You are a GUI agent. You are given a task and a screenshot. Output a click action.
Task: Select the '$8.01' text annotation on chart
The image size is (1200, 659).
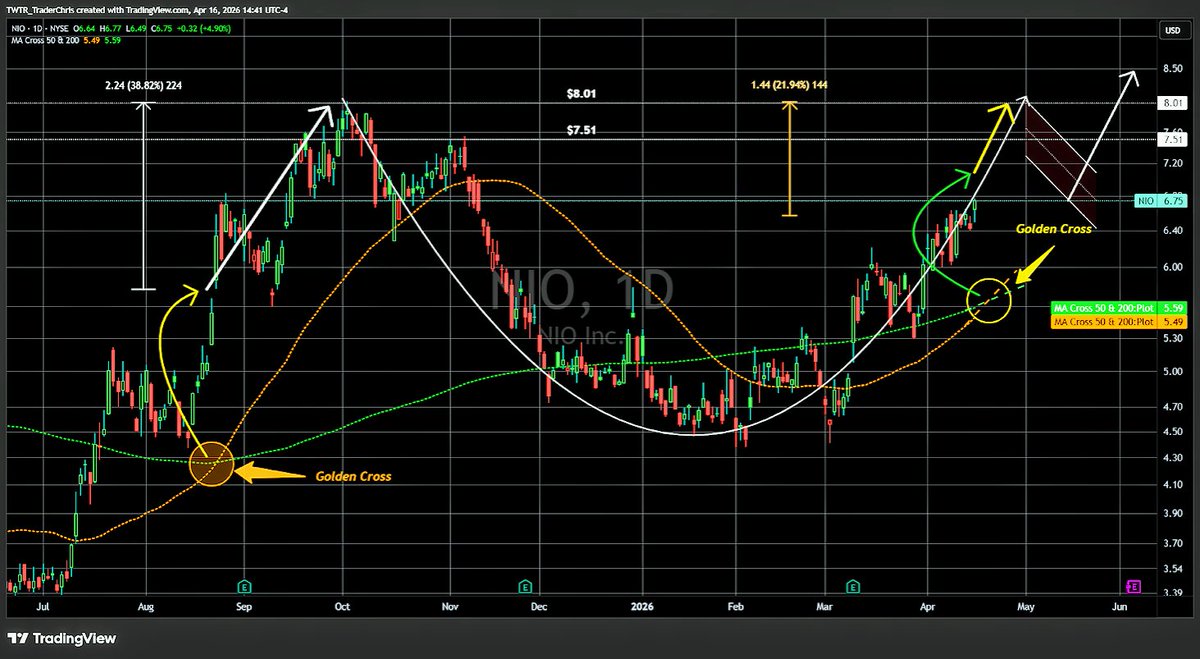(582, 93)
